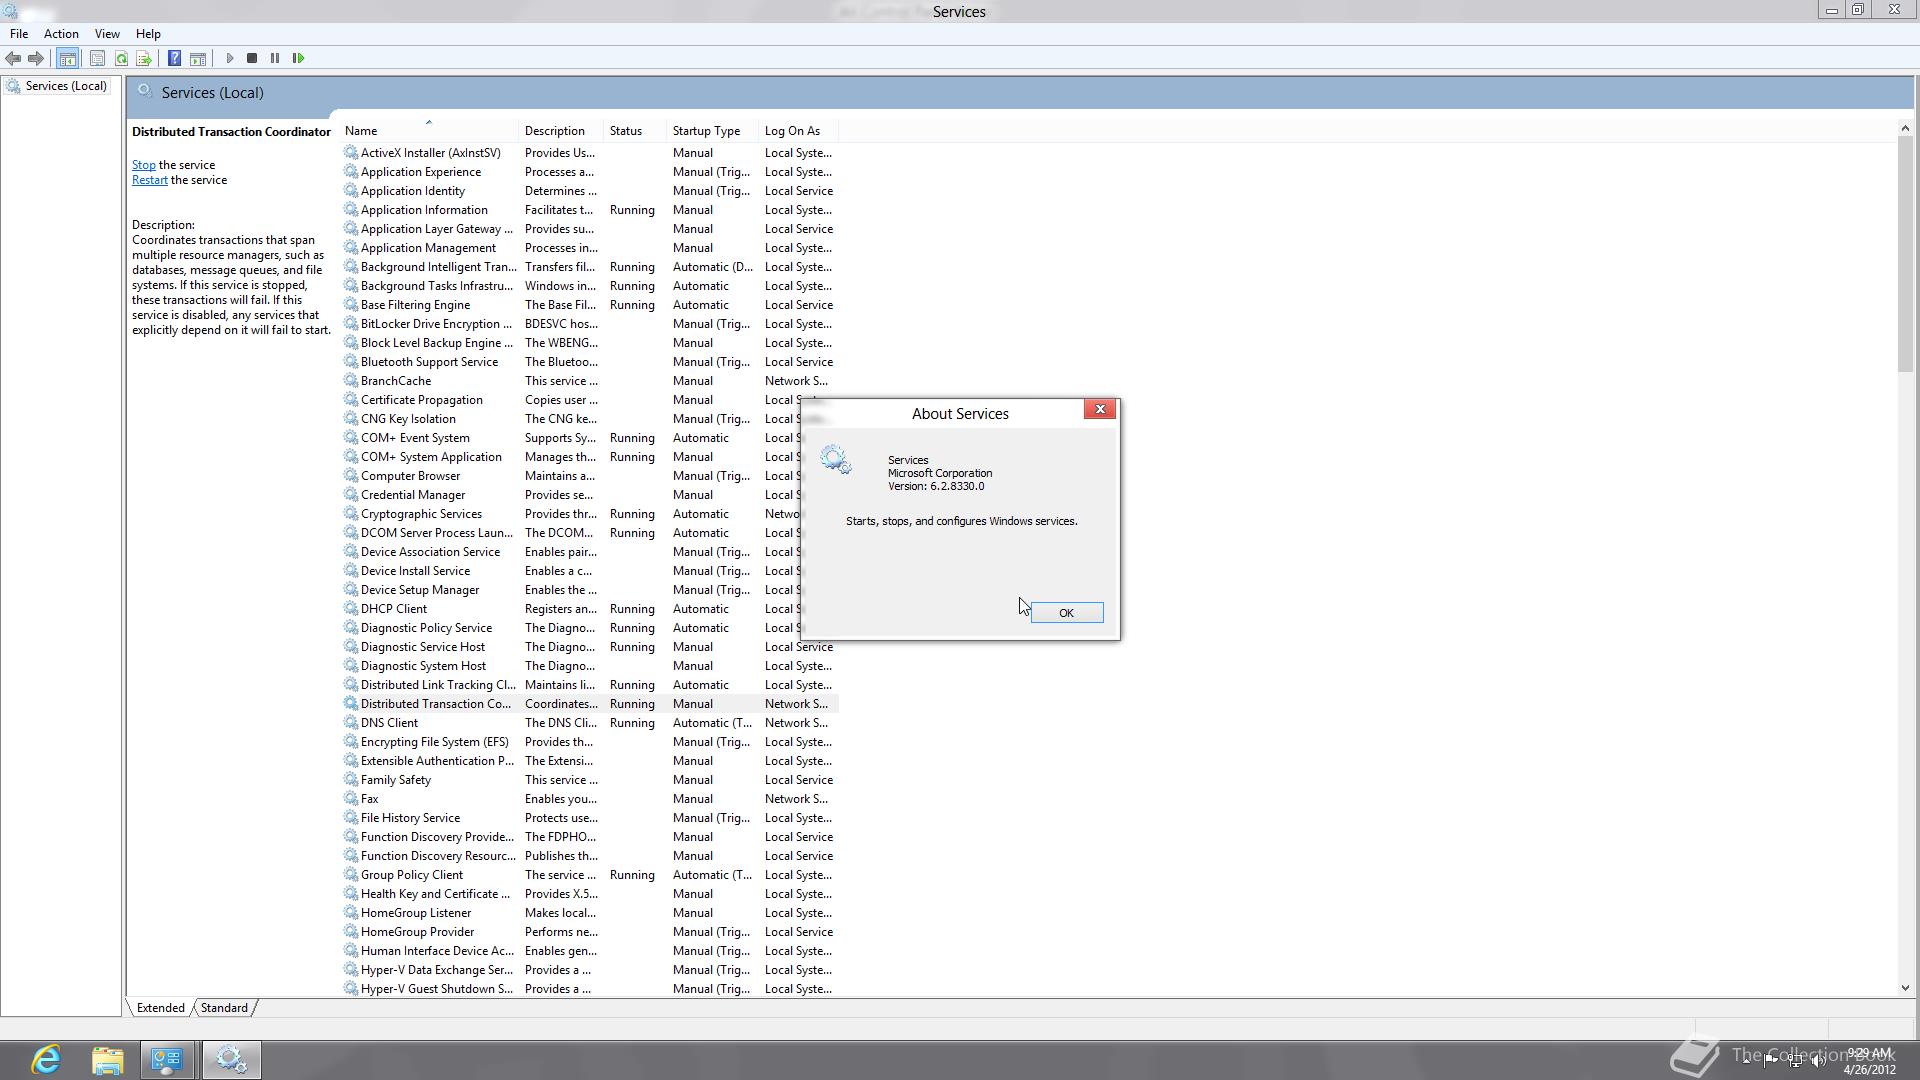Screen dimensions: 1920x1080
Task: Select the HomeGroup Provider service
Action: 590,932
